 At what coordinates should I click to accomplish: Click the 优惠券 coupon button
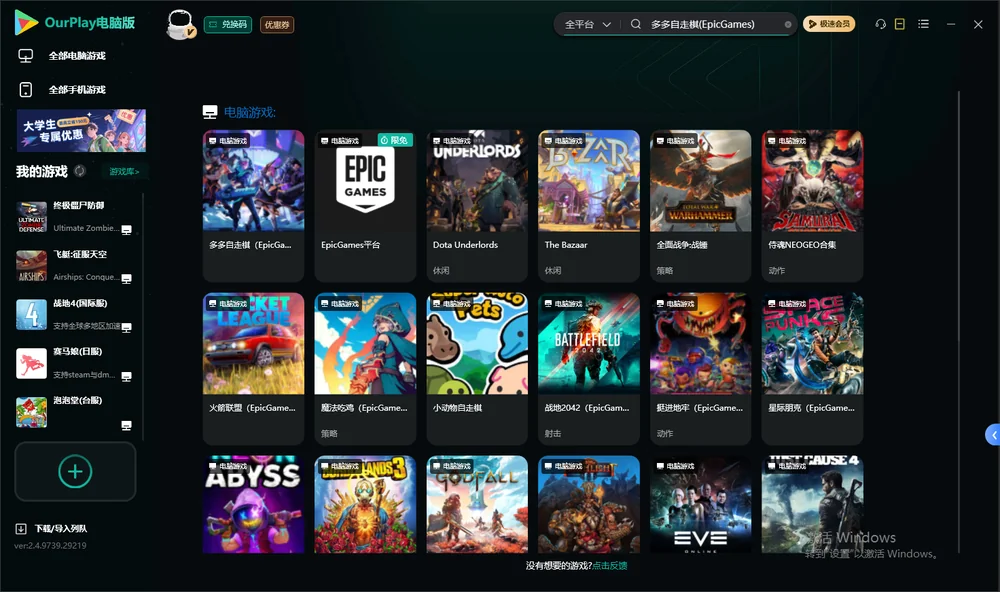[277, 25]
